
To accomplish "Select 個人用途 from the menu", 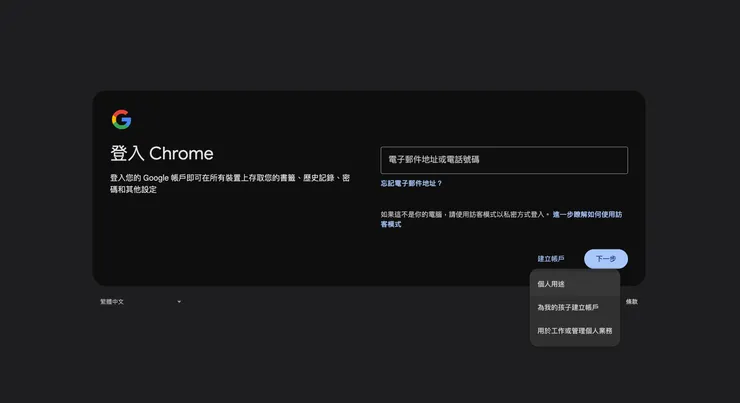I will coord(575,284).
